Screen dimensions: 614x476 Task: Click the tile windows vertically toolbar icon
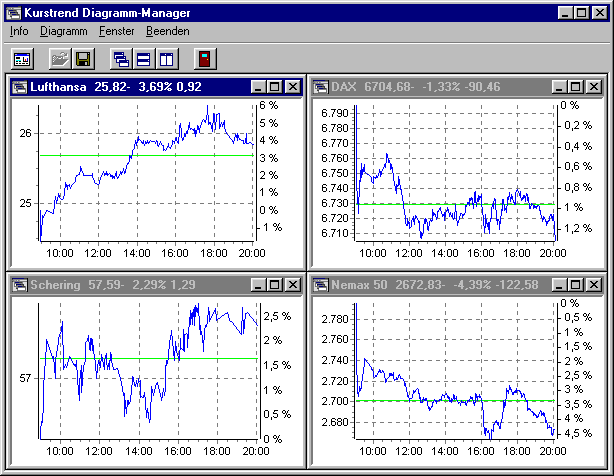[167, 59]
